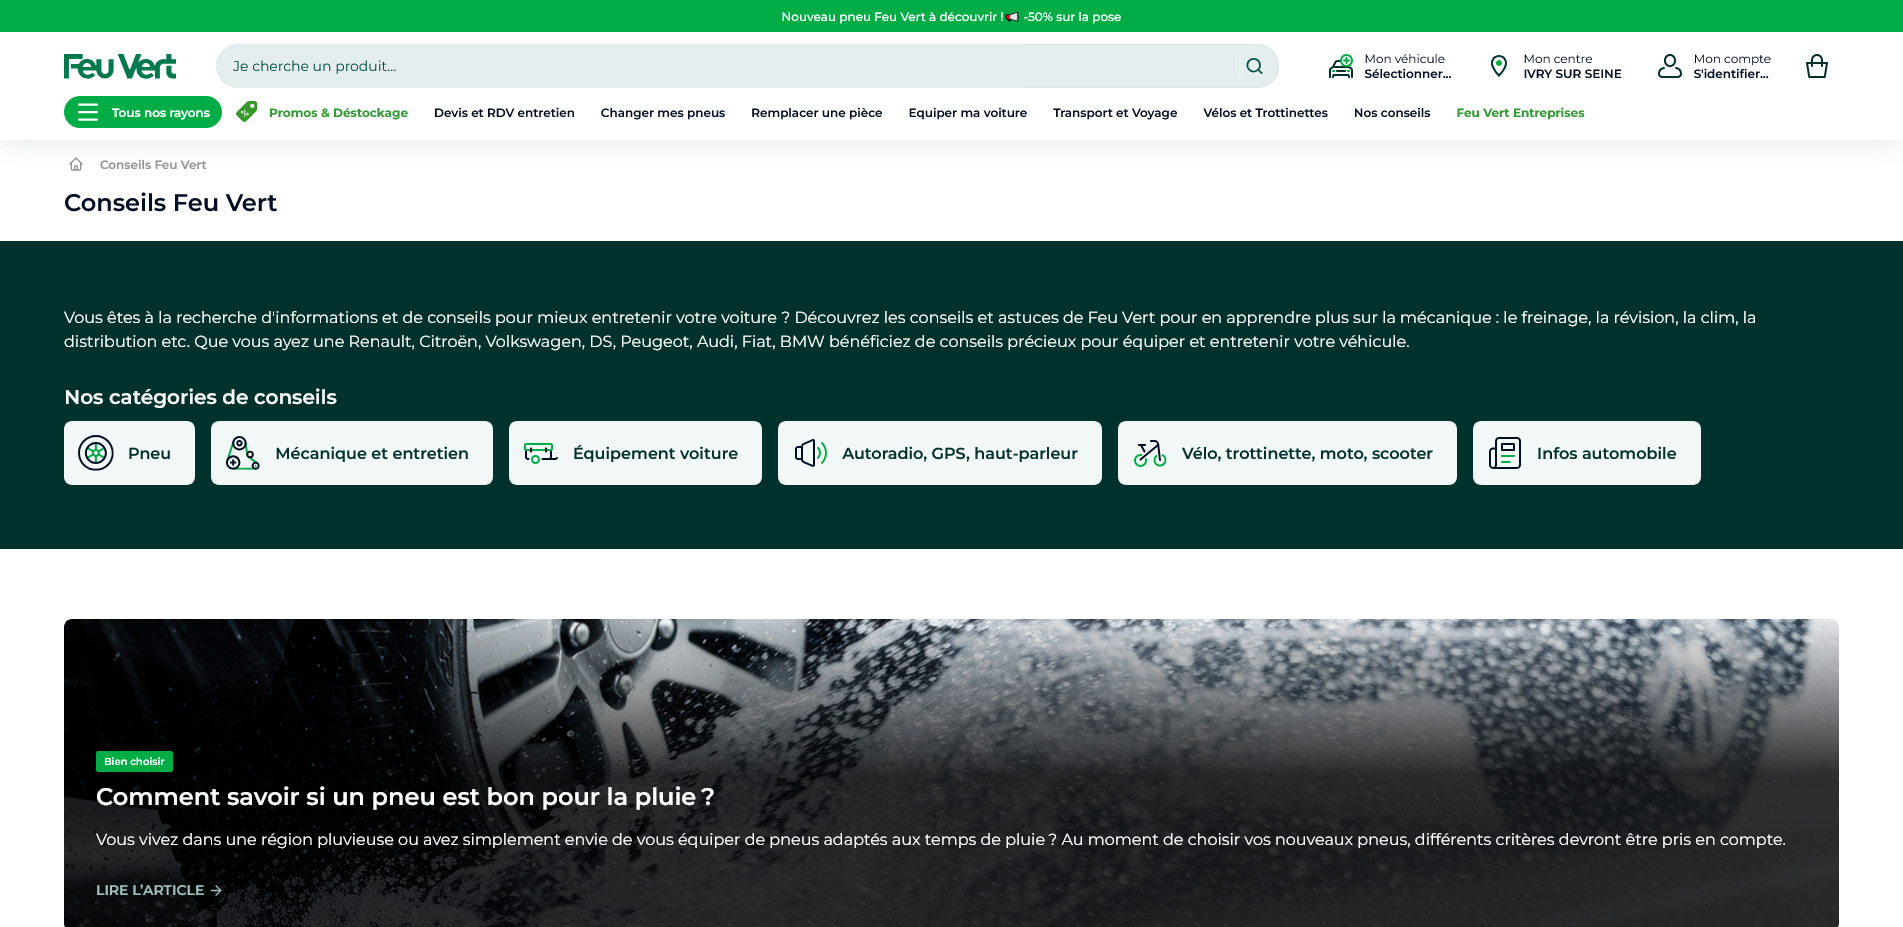
Task: Click the green promo tag icon
Action: coord(246,112)
